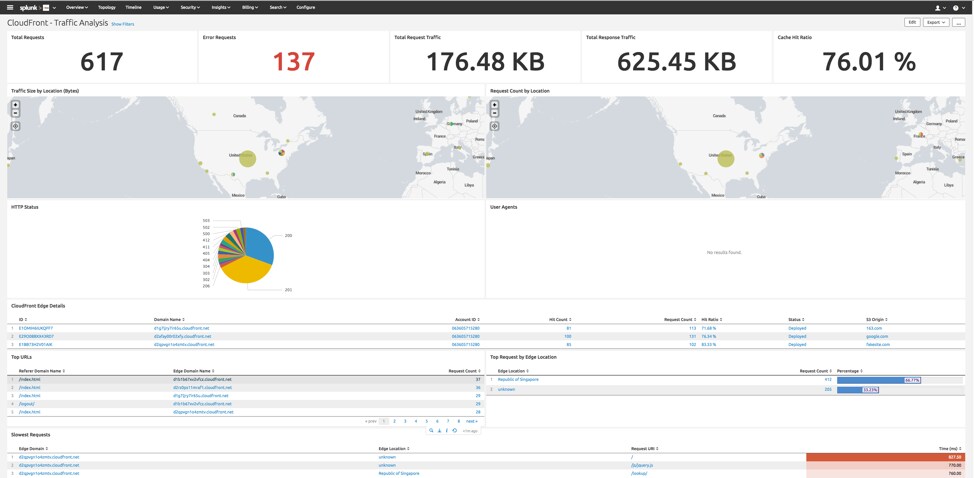Open the user account menu icon
The height and width of the screenshot is (478, 974).
coord(940,7)
